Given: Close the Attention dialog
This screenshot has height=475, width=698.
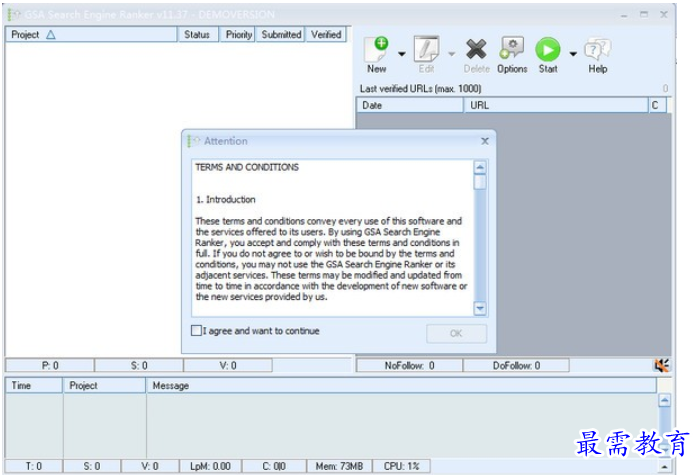Looking at the screenshot, I should [x=485, y=141].
